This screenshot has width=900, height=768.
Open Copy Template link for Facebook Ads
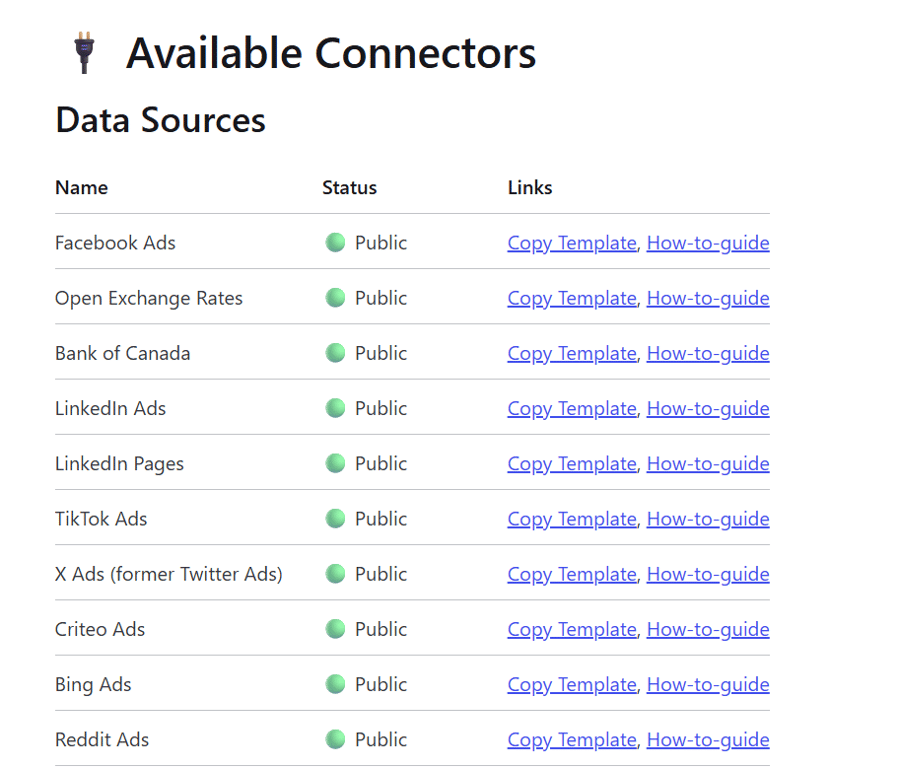[572, 243]
